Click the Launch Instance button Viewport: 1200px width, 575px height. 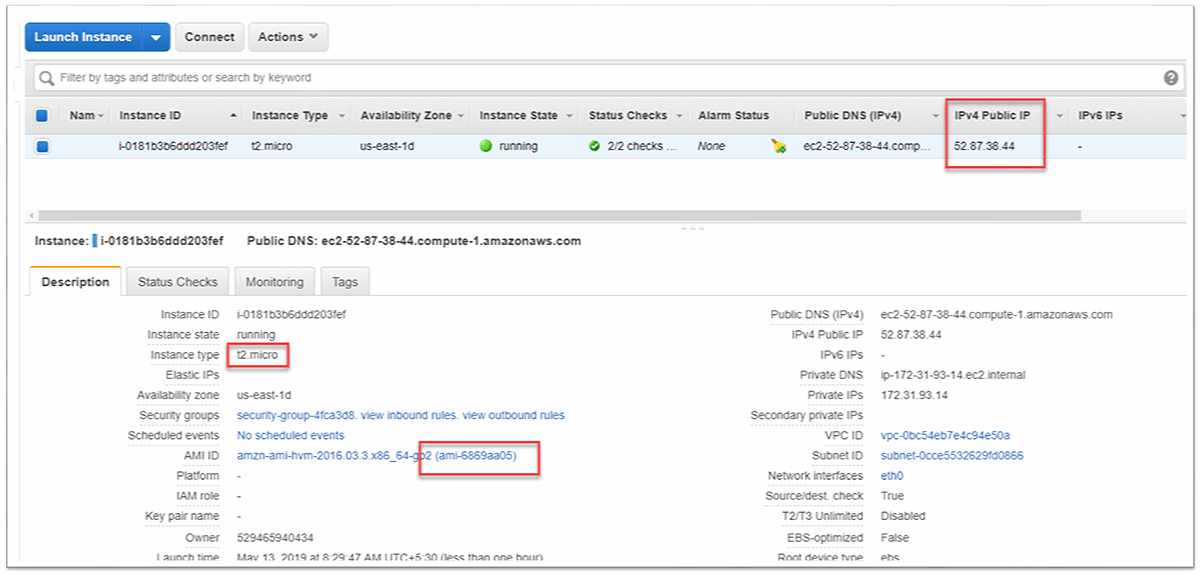pos(83,37)
